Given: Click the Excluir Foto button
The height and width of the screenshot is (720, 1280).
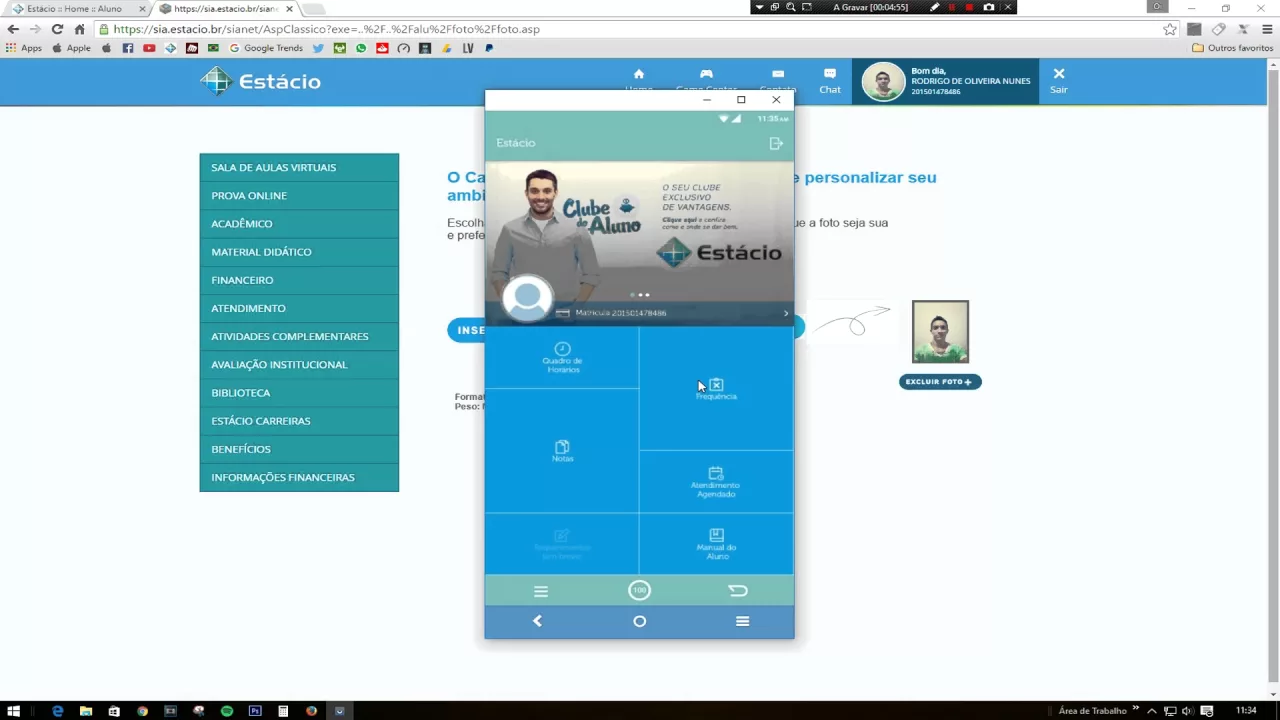Looking at the screenshot, I should (940, 382).
